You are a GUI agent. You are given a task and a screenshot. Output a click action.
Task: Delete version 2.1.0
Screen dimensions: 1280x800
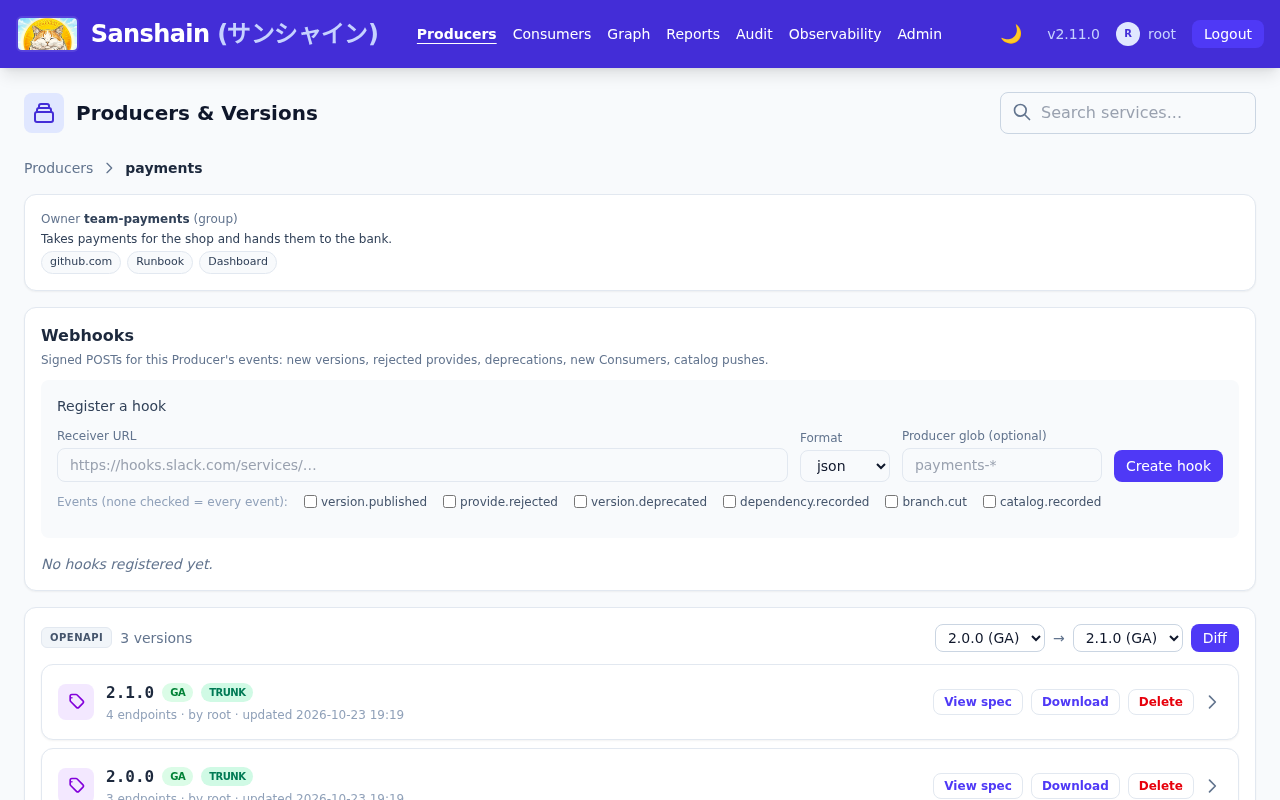coord(1161,702)
